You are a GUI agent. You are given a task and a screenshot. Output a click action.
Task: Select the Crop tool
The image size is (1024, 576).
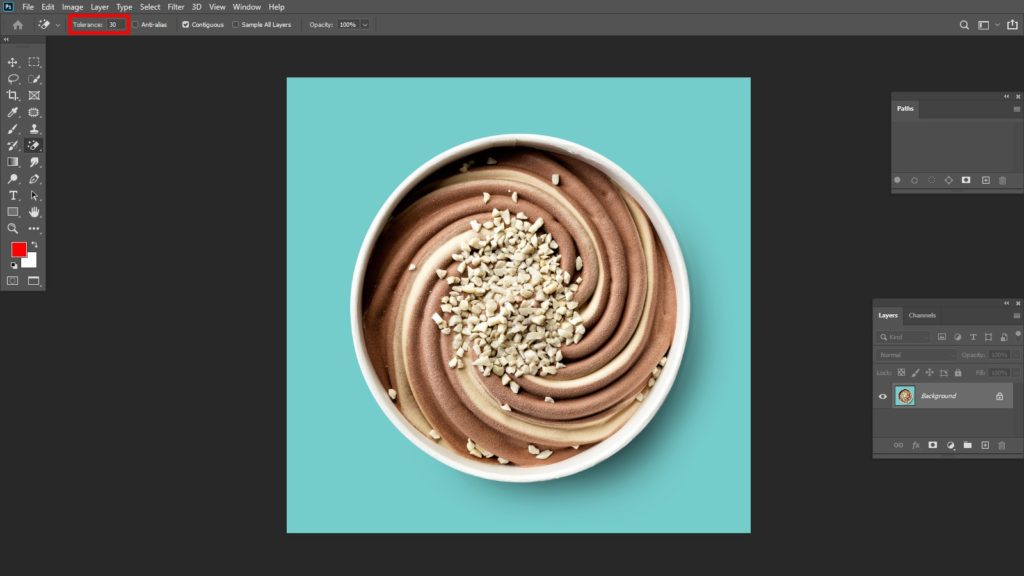pos(12,95)
